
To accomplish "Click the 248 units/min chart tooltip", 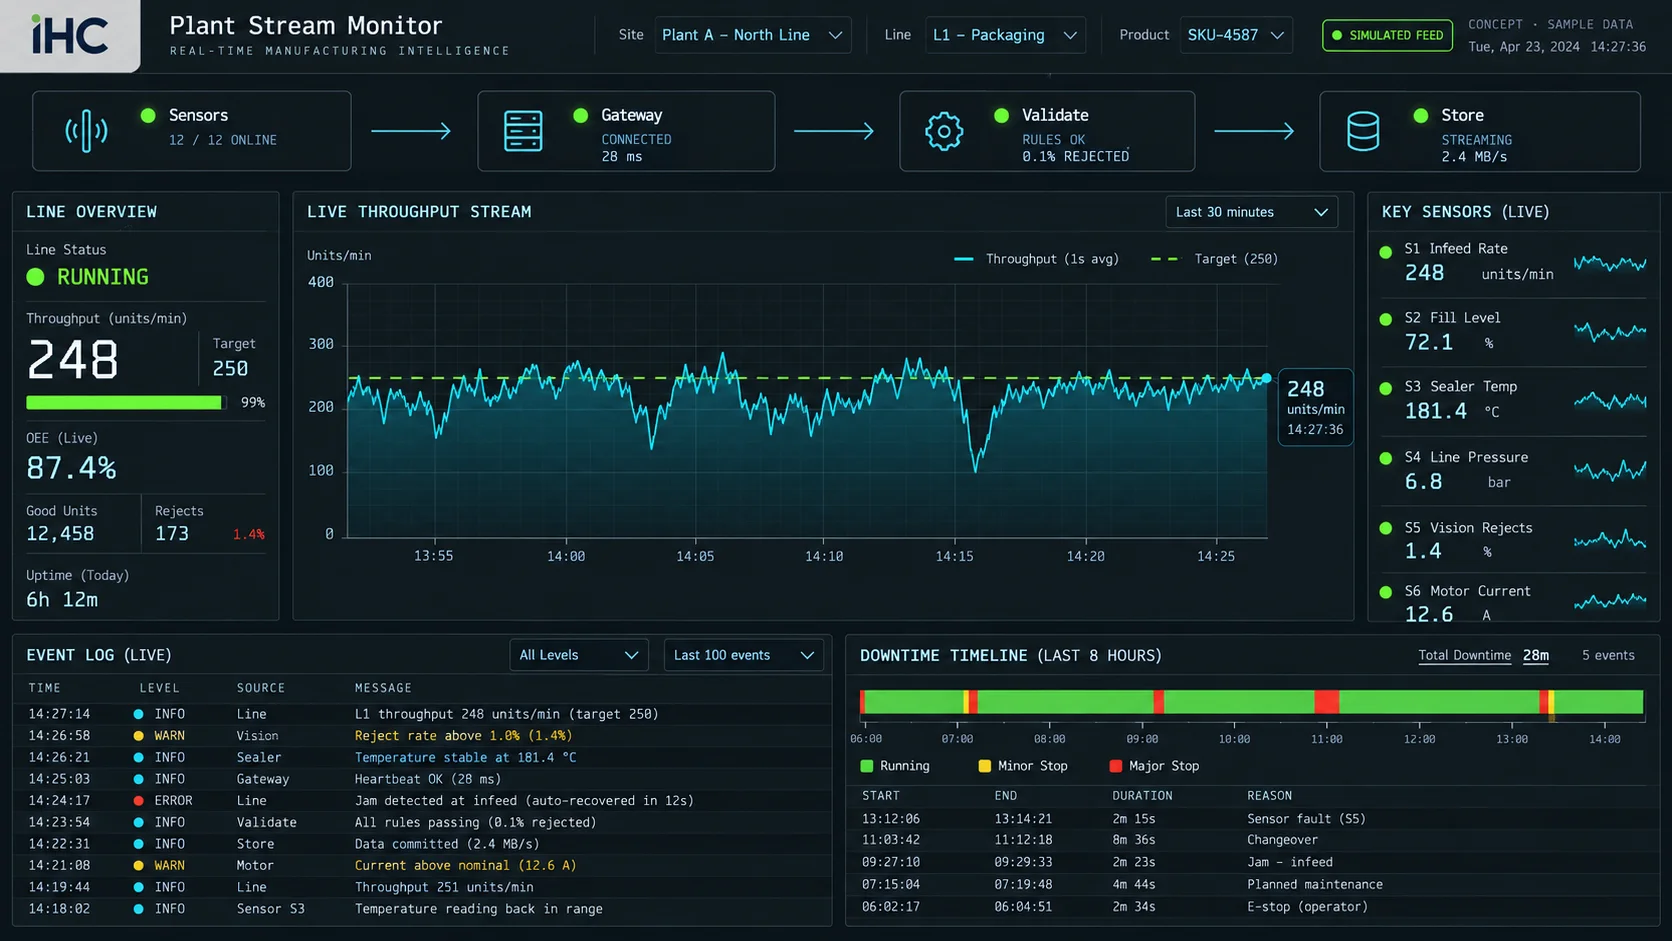I will click(x=1315, y=408).
